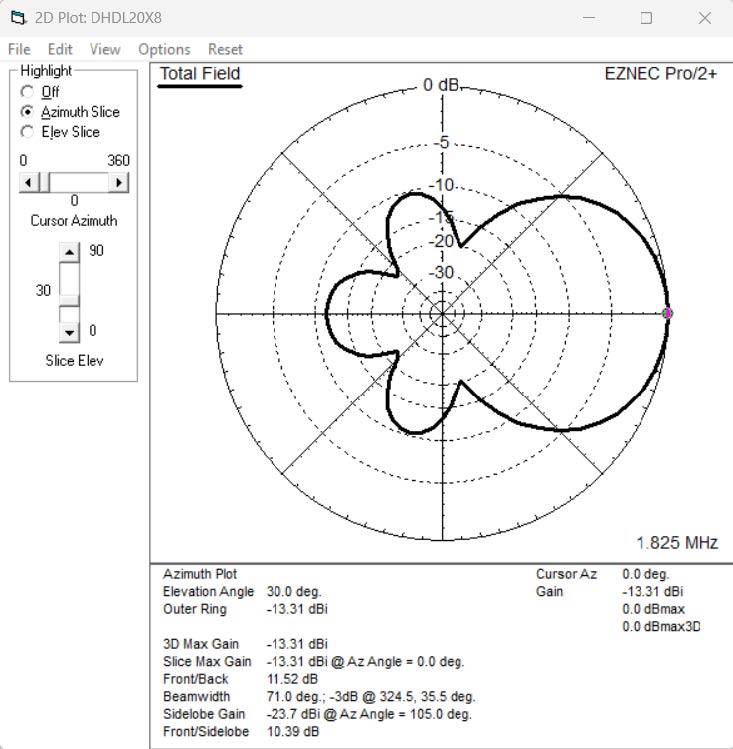
Task: Click the Total Field trace label
Action: [x=200, y=74]
